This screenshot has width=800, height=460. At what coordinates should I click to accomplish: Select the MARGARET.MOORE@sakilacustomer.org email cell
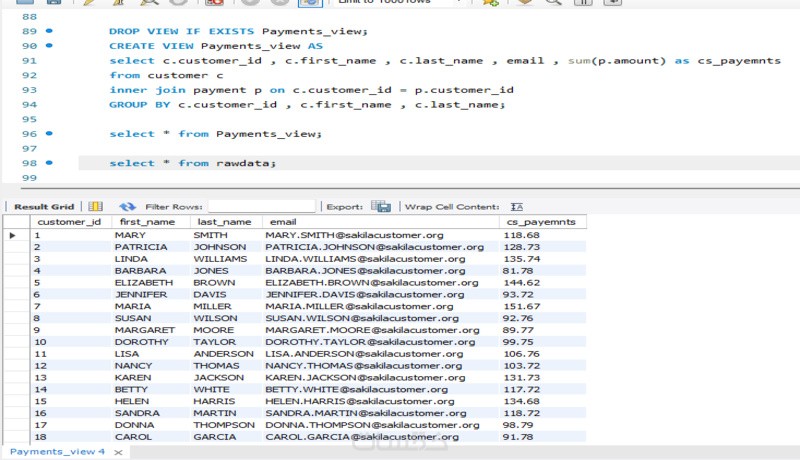pos(381,330)
